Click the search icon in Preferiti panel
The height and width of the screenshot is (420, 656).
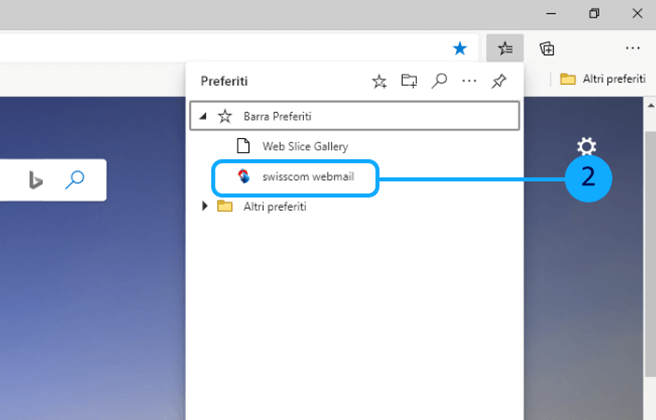click(x=438, y=81)
